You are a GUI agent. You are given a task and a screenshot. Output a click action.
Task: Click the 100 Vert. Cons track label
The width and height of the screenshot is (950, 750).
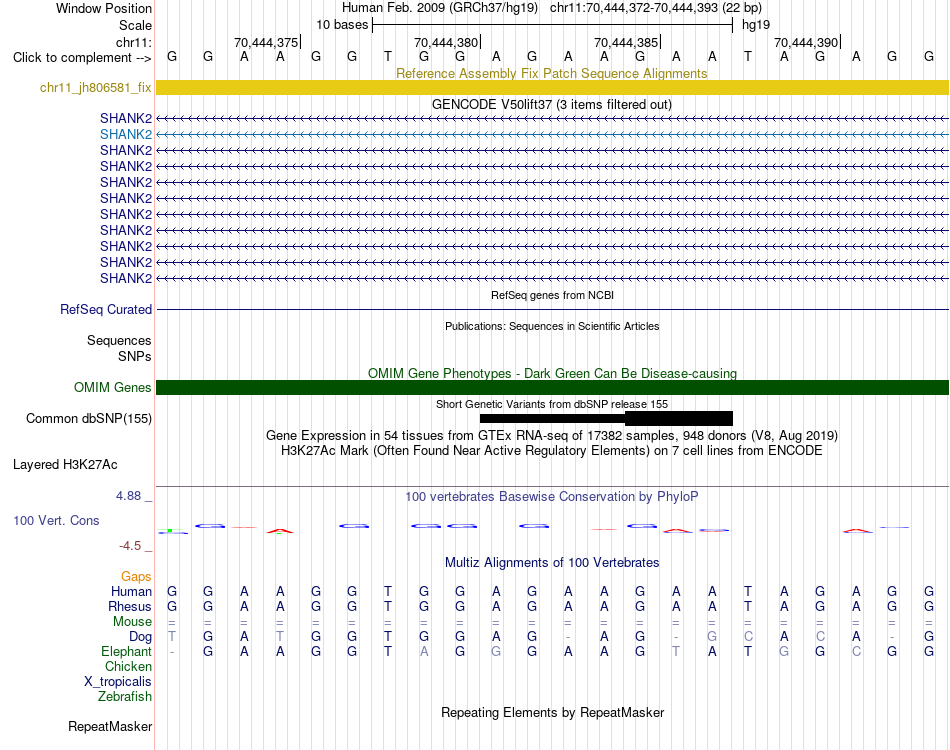click(x=56, y=520)
